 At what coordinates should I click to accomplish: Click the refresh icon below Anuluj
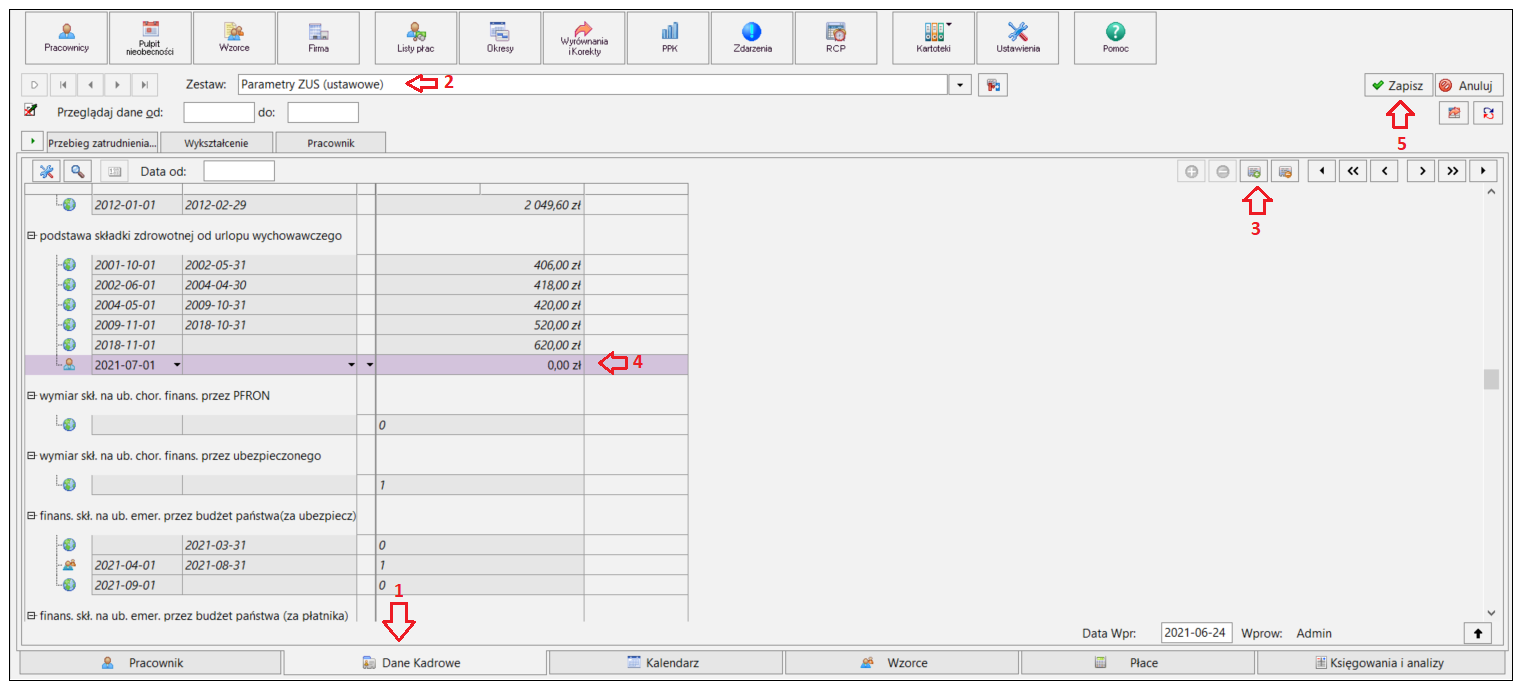[x=1489, y=113]
